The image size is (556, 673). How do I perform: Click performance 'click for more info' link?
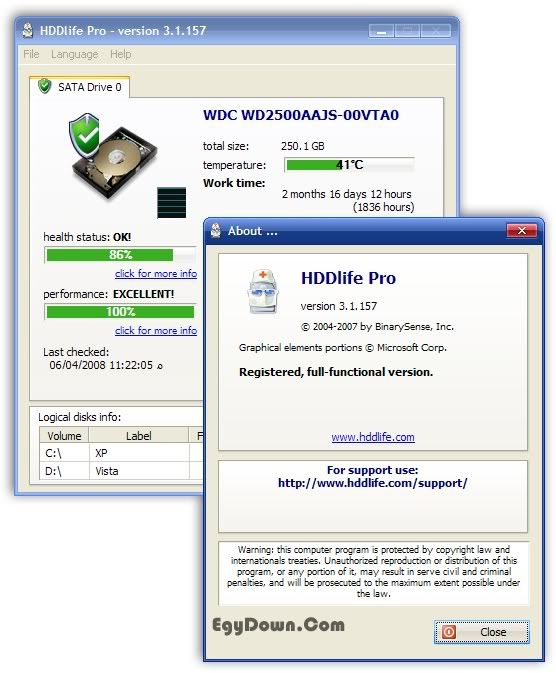[x=156, y=330]
